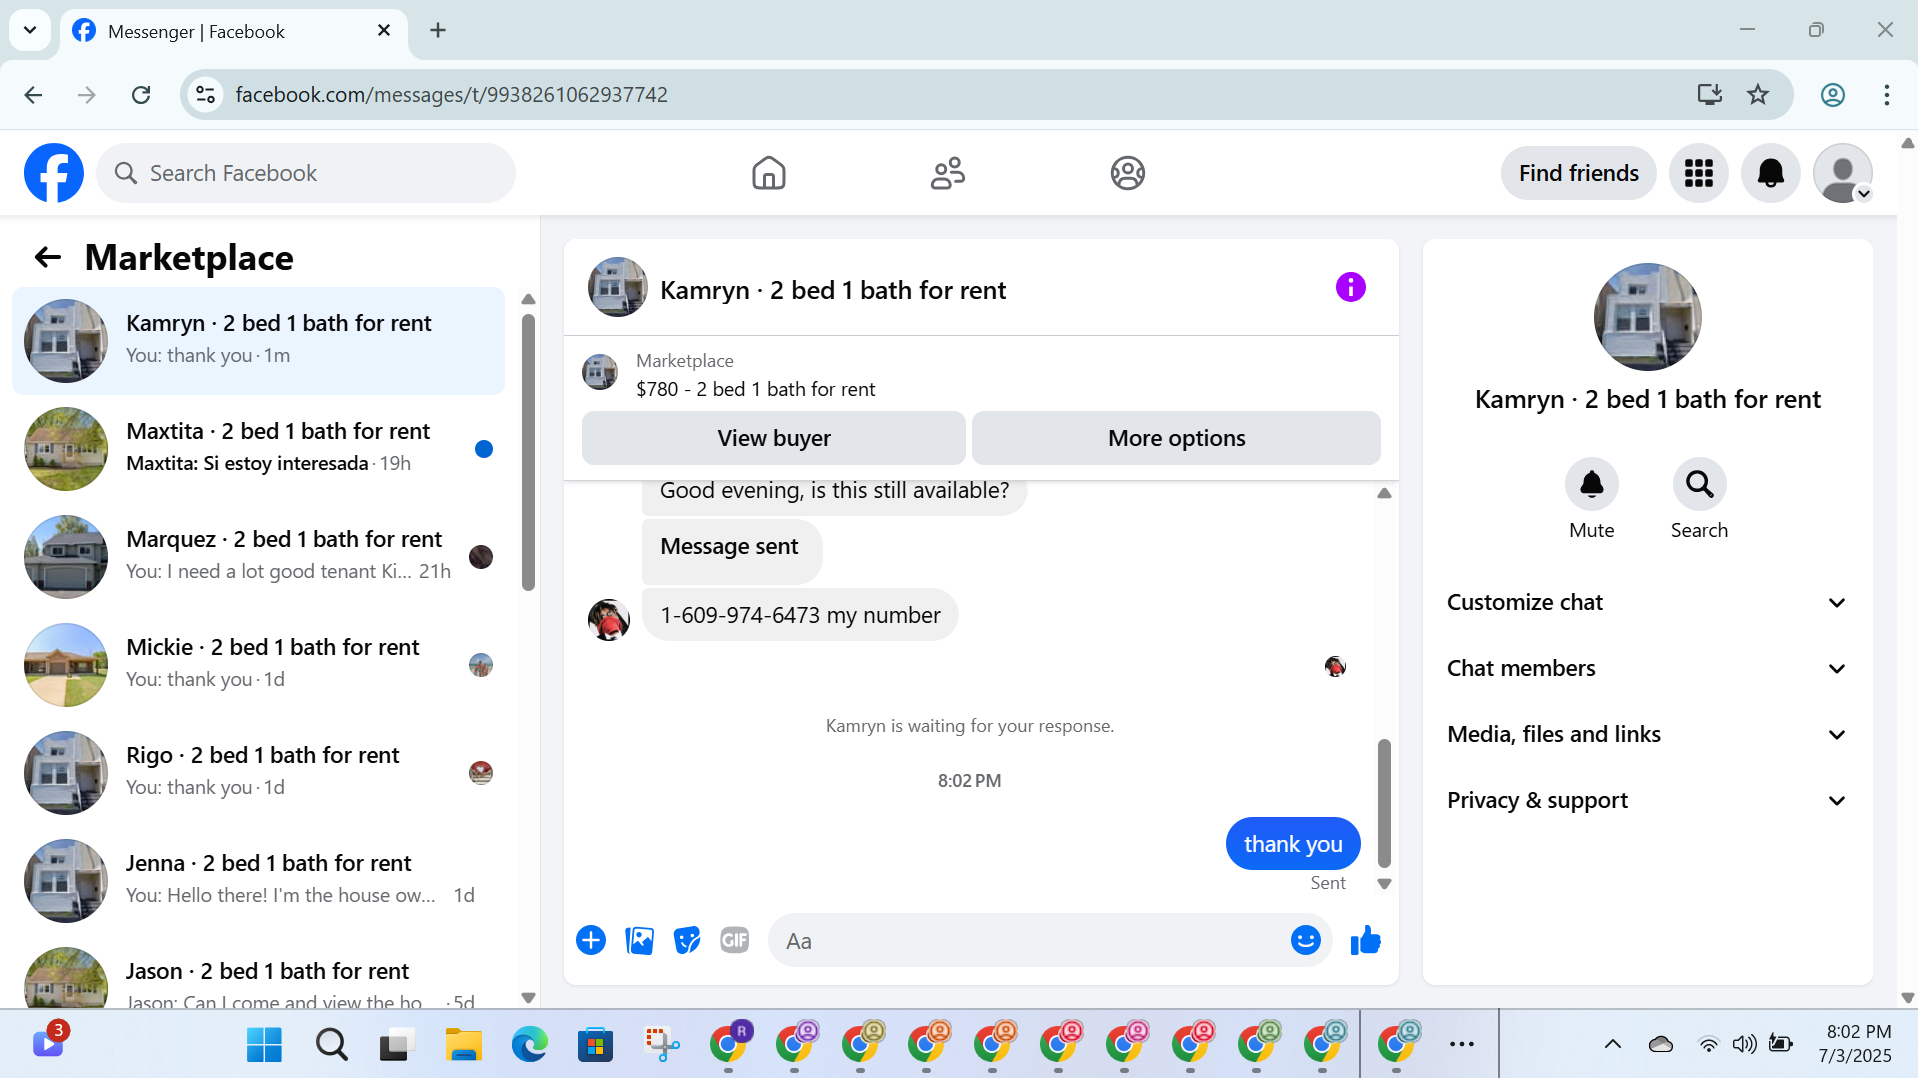Click in the Aa message input field
Viewport: 1918px width, 1078px height.
(1030, 940)
